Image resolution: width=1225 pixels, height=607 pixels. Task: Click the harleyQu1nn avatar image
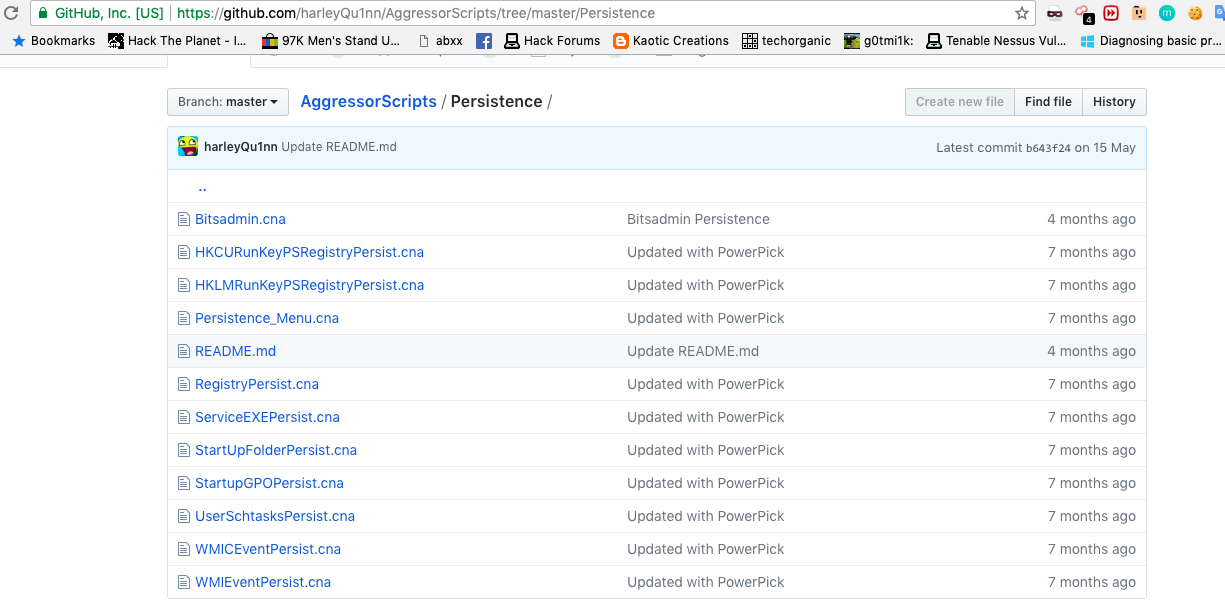point(188,147)
